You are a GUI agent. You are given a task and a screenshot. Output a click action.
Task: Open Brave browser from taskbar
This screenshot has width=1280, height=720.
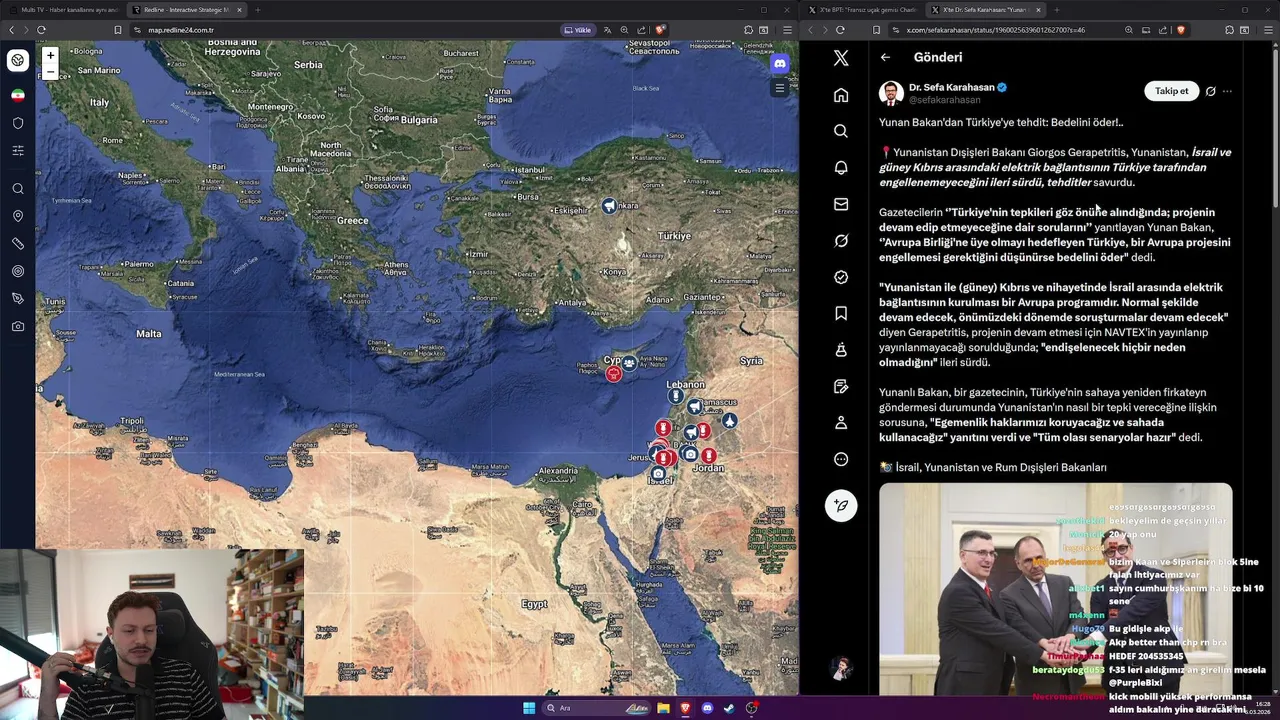click(685, 708)
